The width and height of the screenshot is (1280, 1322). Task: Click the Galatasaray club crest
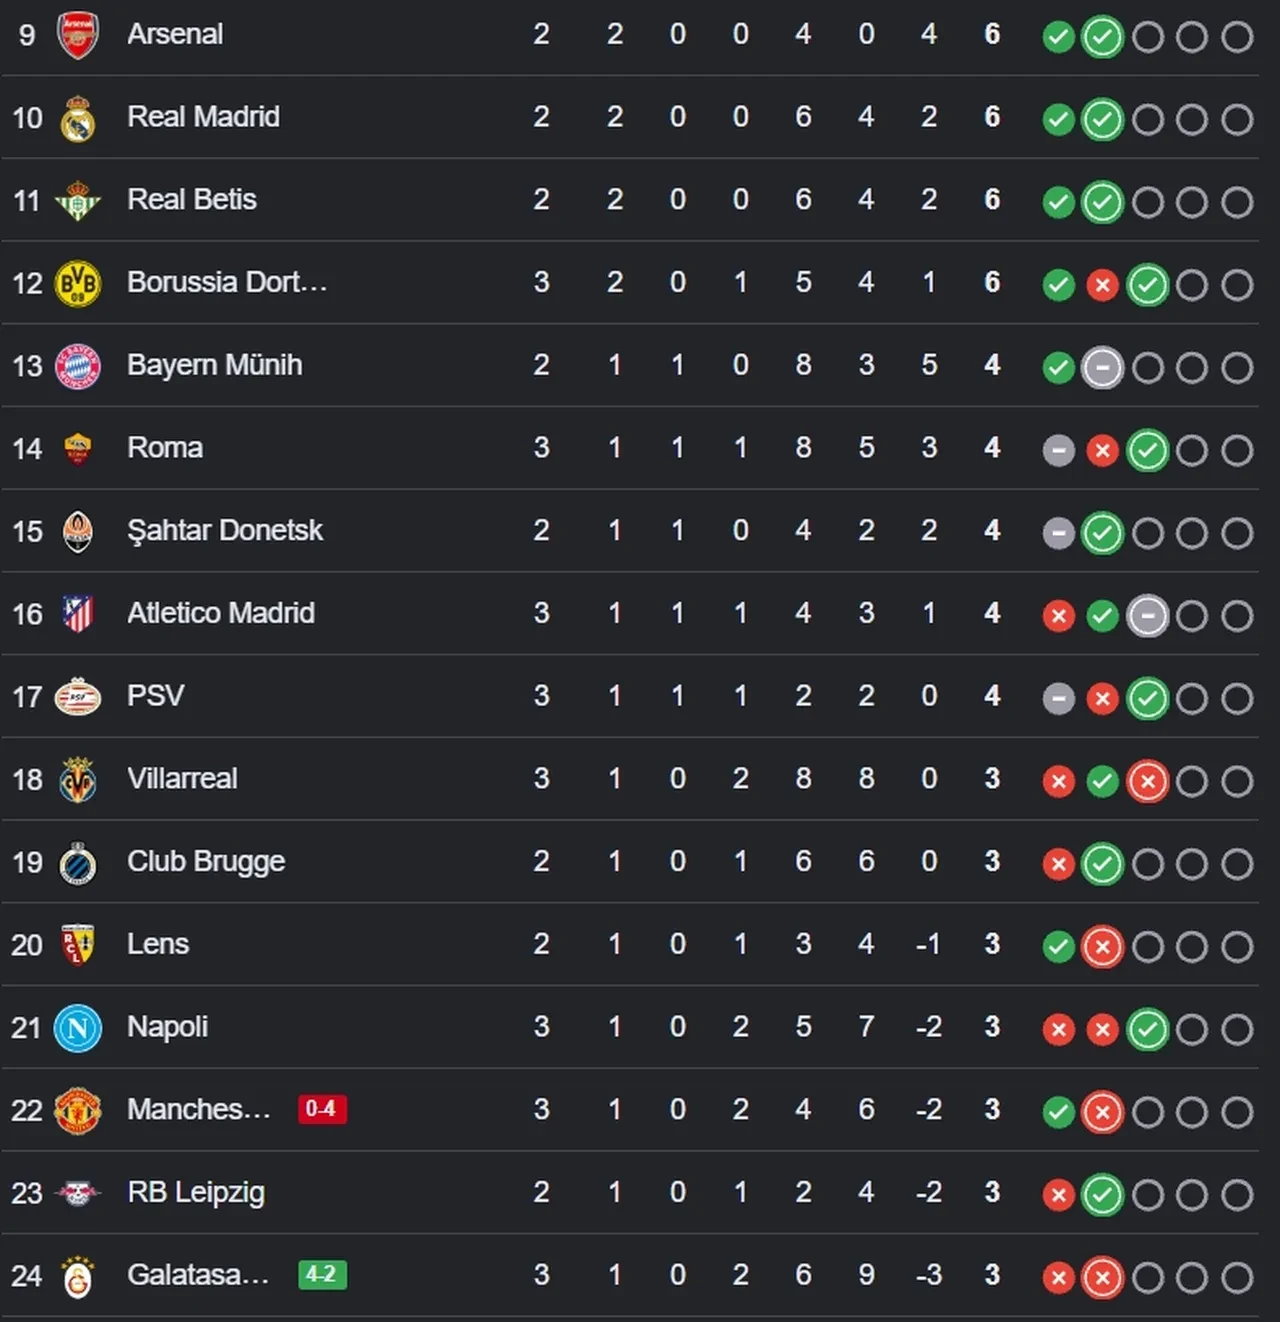click(x=78, y=1277)
